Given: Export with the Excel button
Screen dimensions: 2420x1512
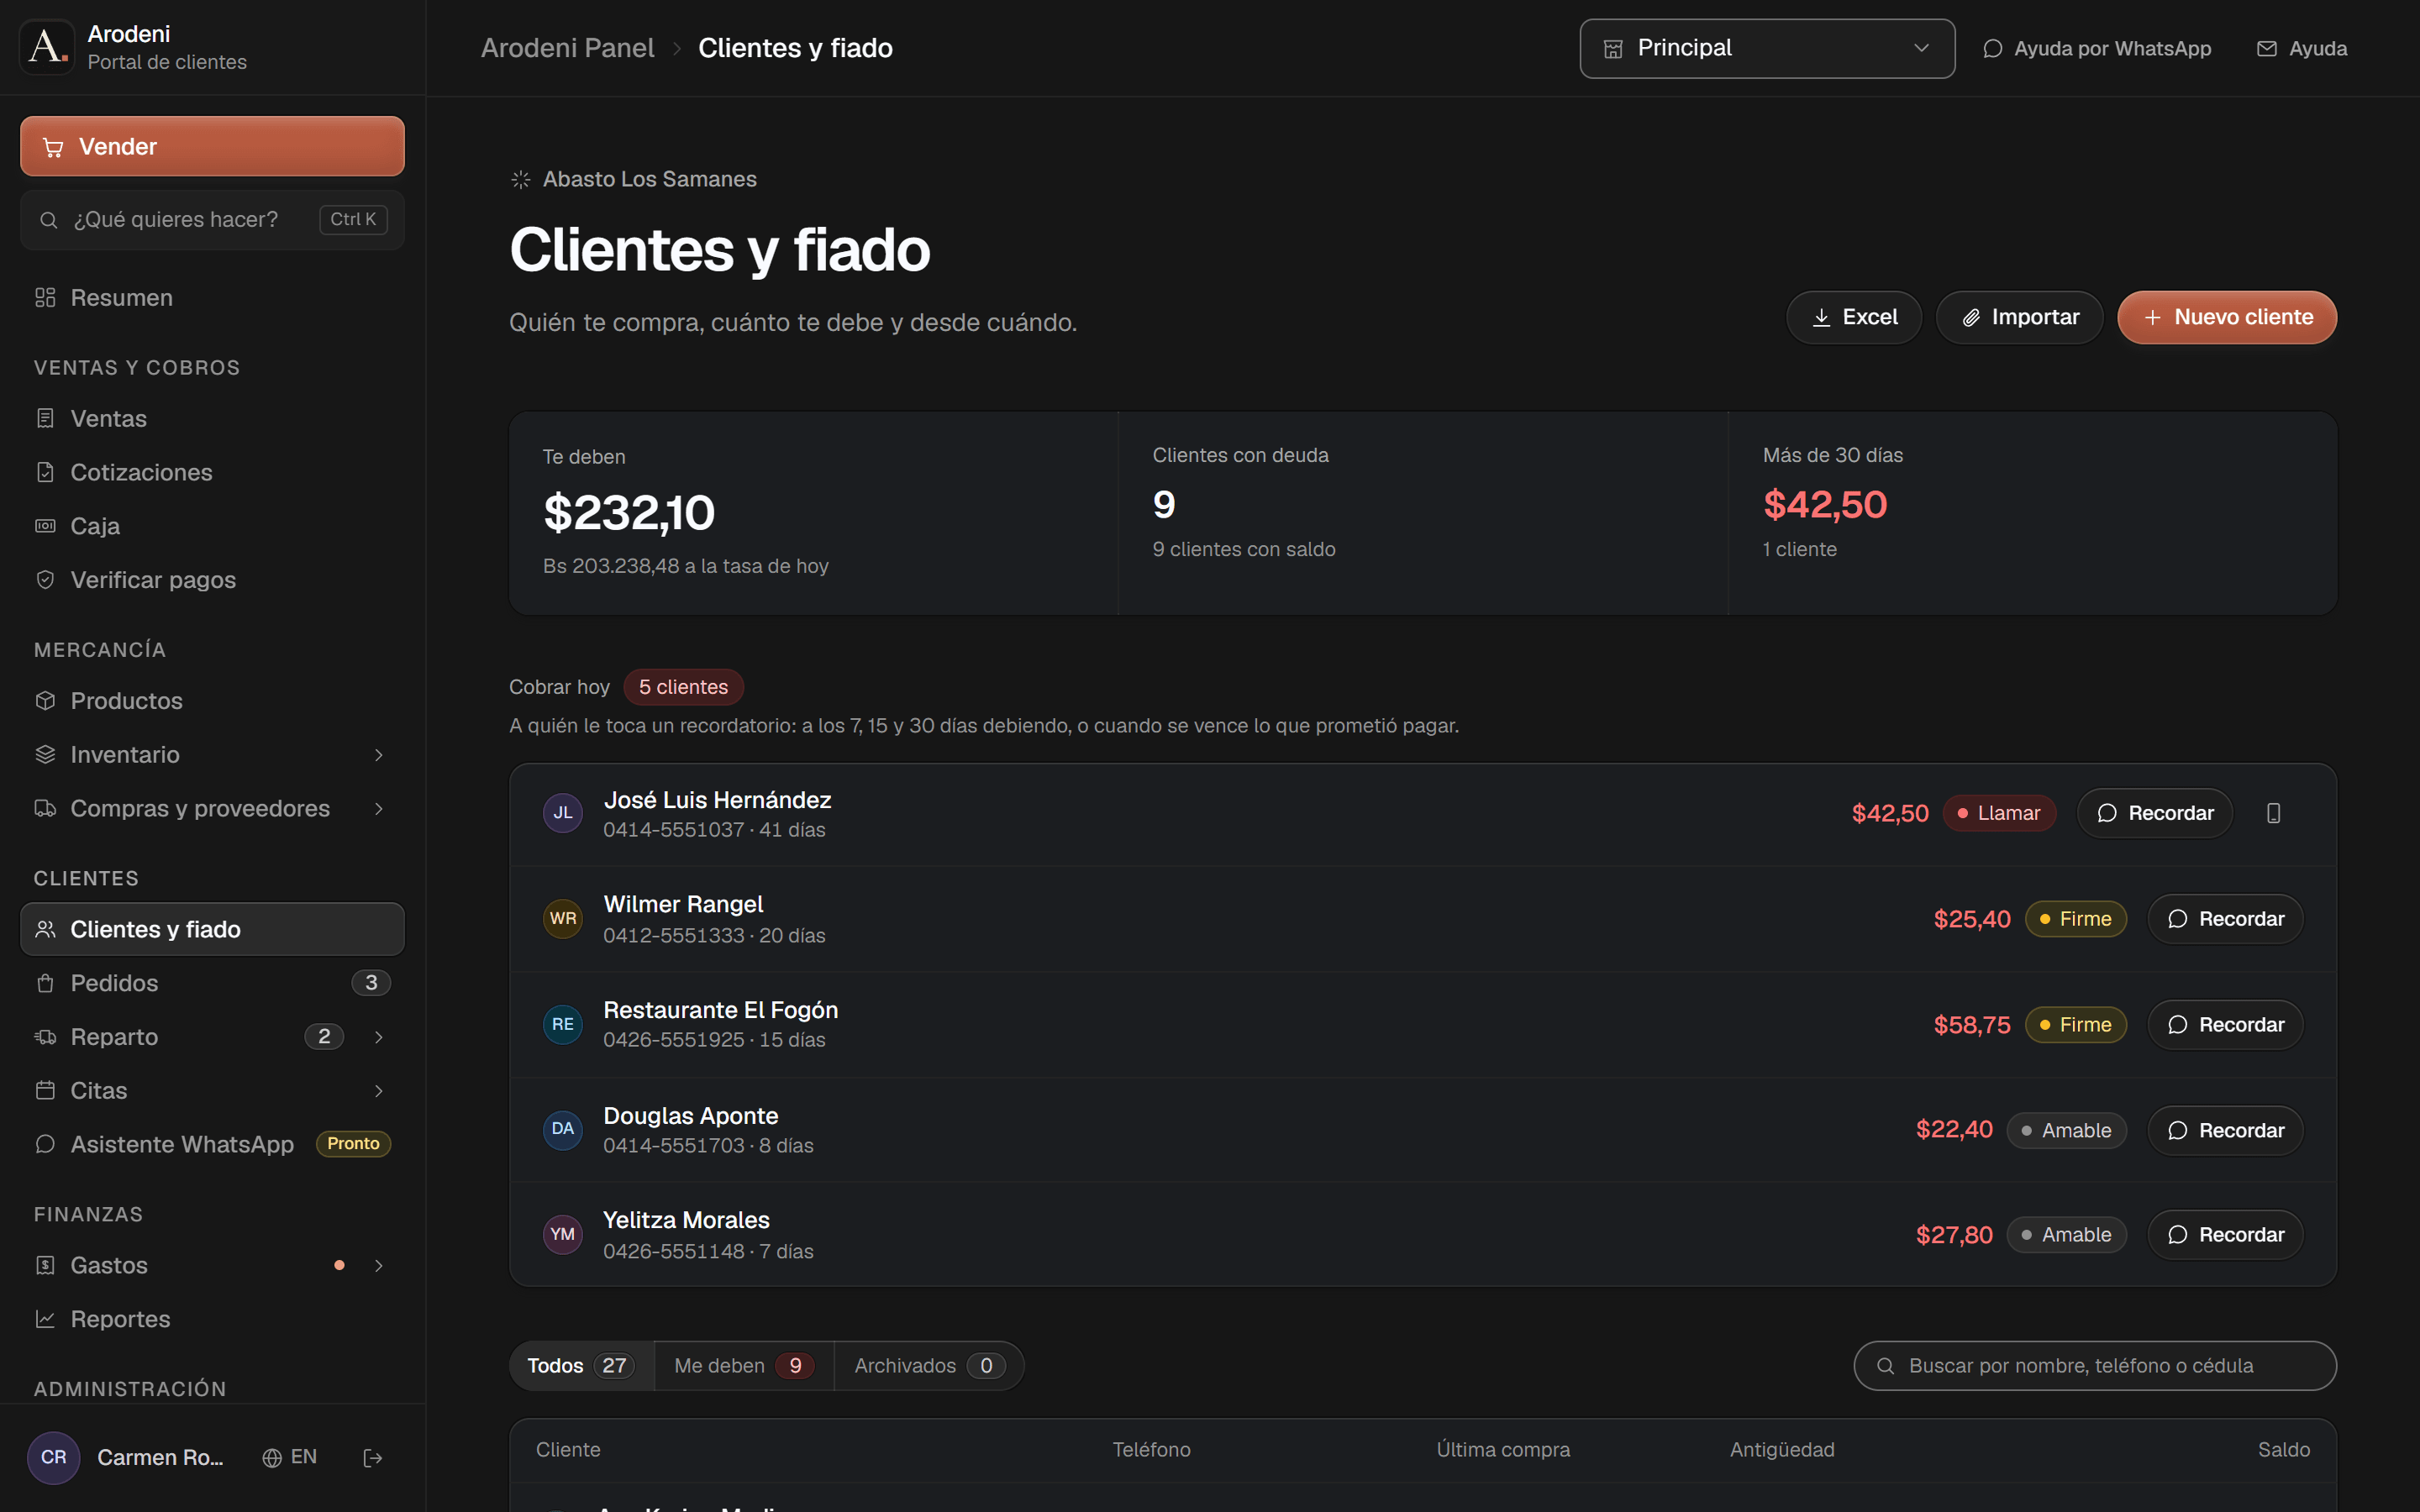Looking at the screenshot, I should [1854, 317].
